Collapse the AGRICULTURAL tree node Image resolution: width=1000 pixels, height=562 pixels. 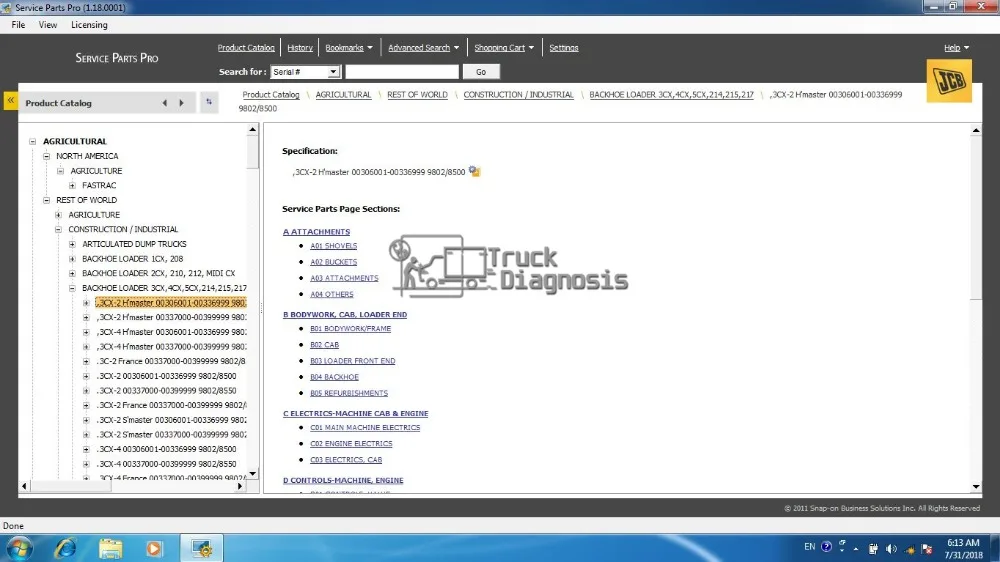(33, 142)
